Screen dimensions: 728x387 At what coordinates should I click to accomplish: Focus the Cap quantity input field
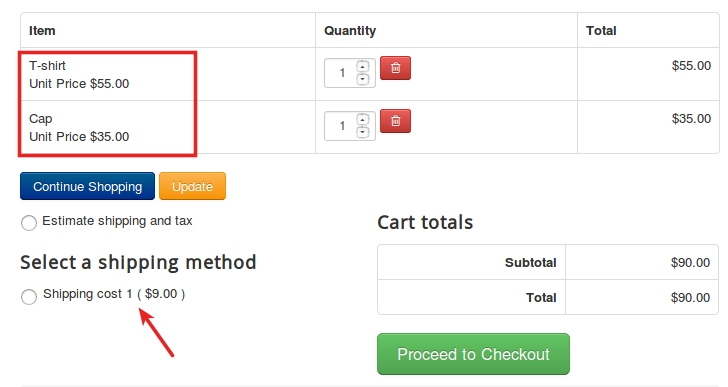click(x=341, y=126)
